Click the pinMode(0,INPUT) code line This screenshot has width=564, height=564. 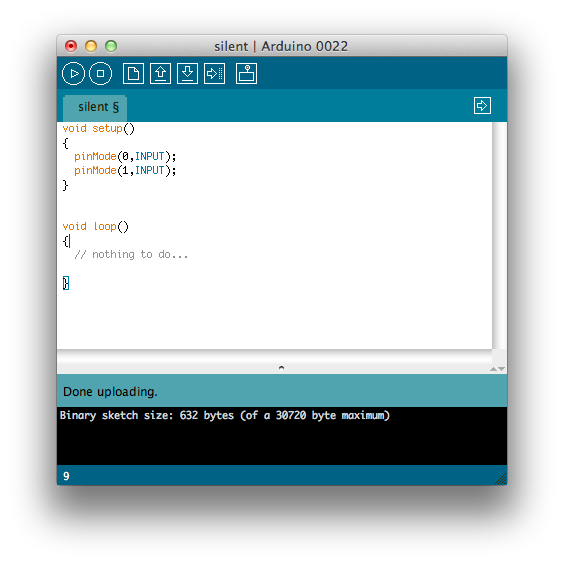click(x=125, y=156)
